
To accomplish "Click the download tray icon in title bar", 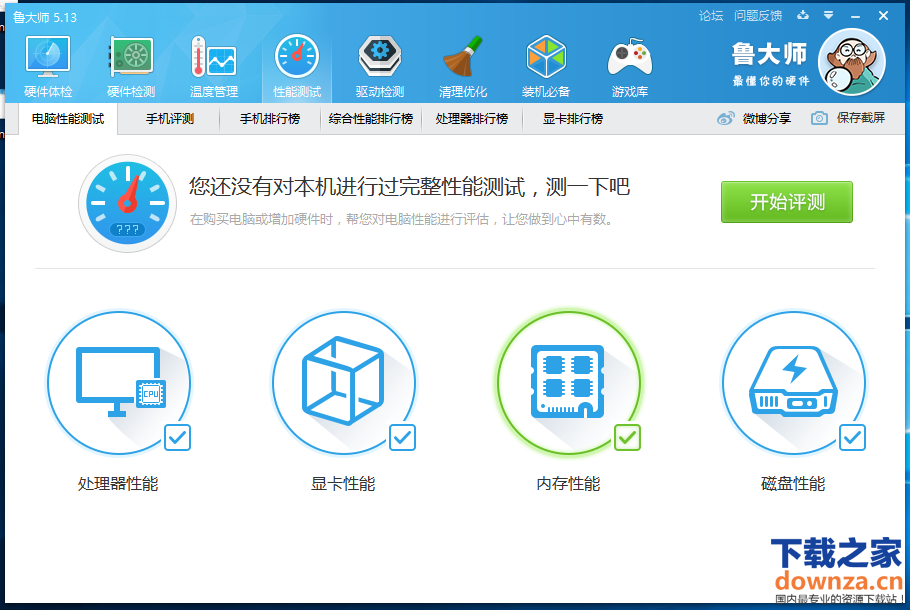I will [x=803, y=15].
